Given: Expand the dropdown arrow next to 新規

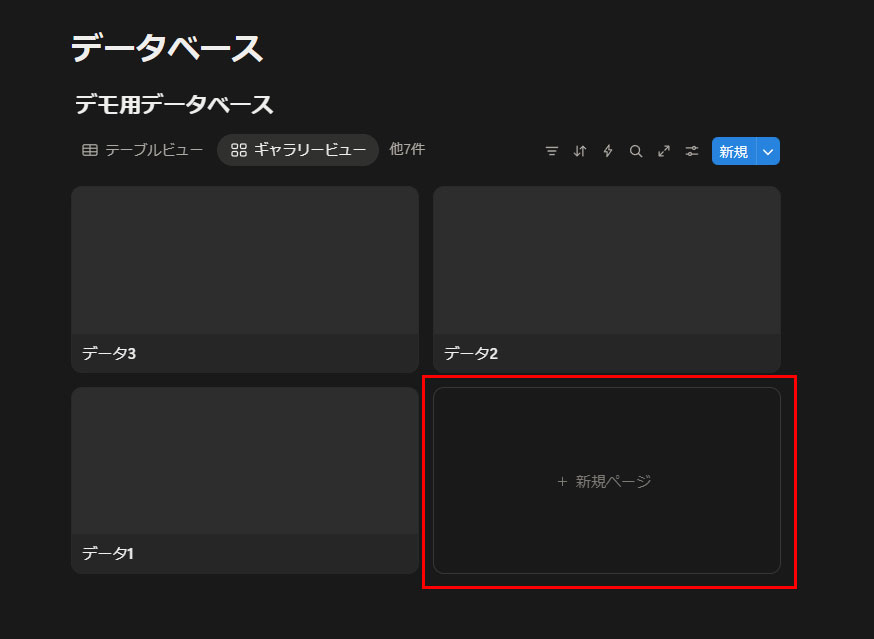Looking at the screenshot, I should [x=768, y=151].
